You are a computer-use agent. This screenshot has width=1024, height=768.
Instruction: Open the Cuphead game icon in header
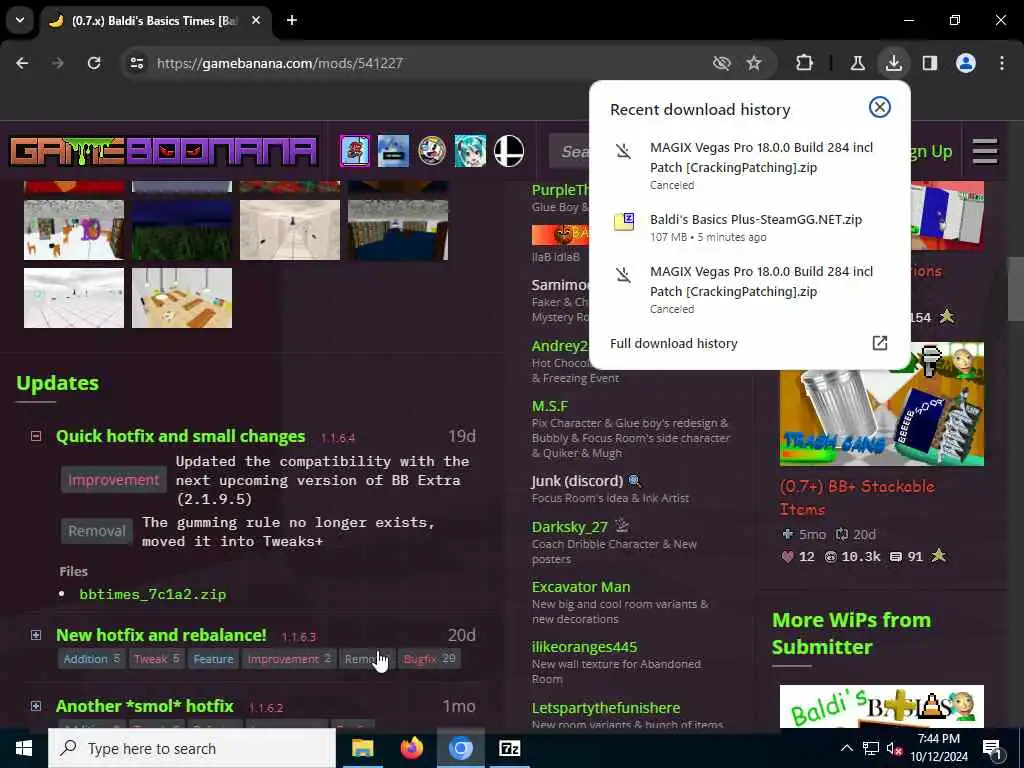(432, 151)
